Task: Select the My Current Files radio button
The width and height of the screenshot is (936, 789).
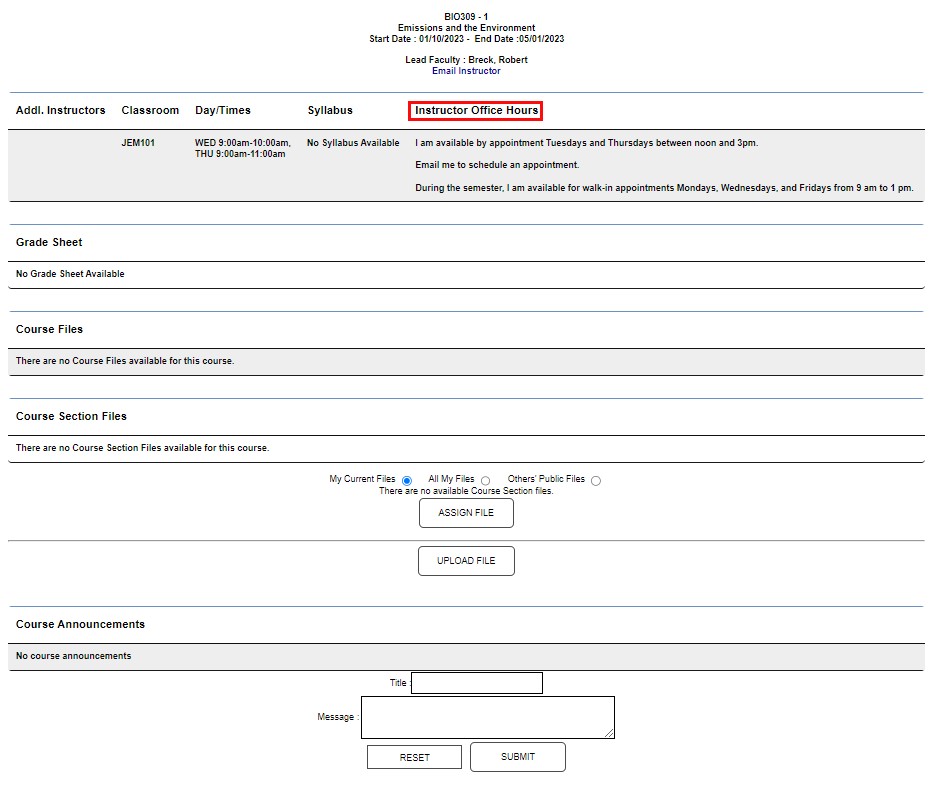Action: click(x=407, y=480)
